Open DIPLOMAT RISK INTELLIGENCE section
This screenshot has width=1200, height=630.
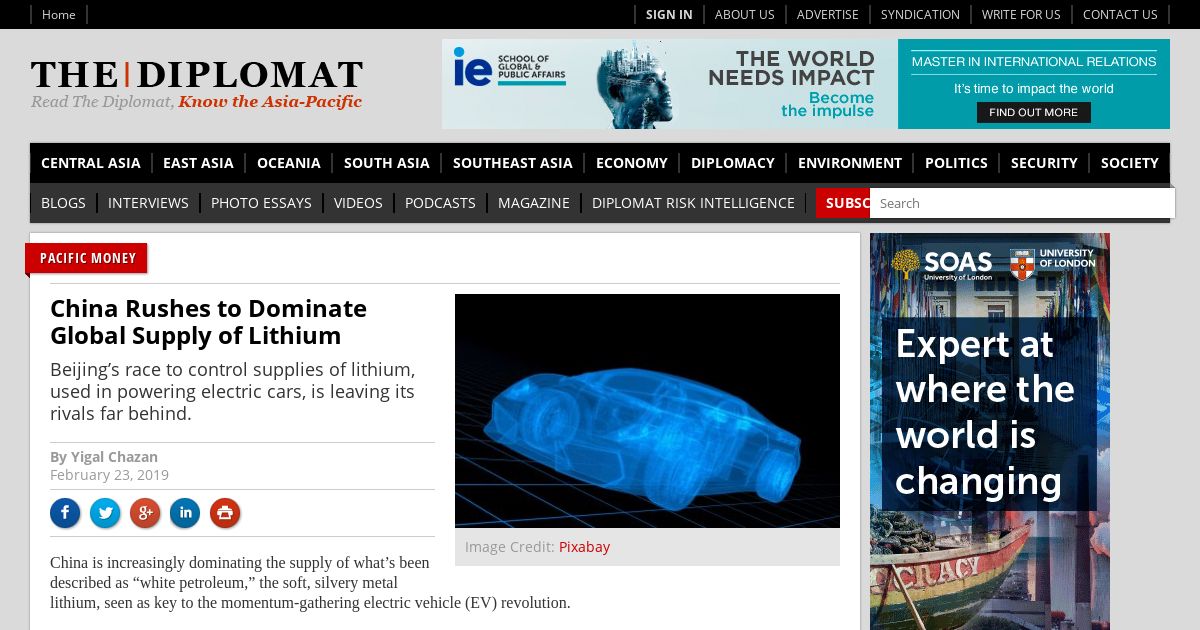(693, 203)
